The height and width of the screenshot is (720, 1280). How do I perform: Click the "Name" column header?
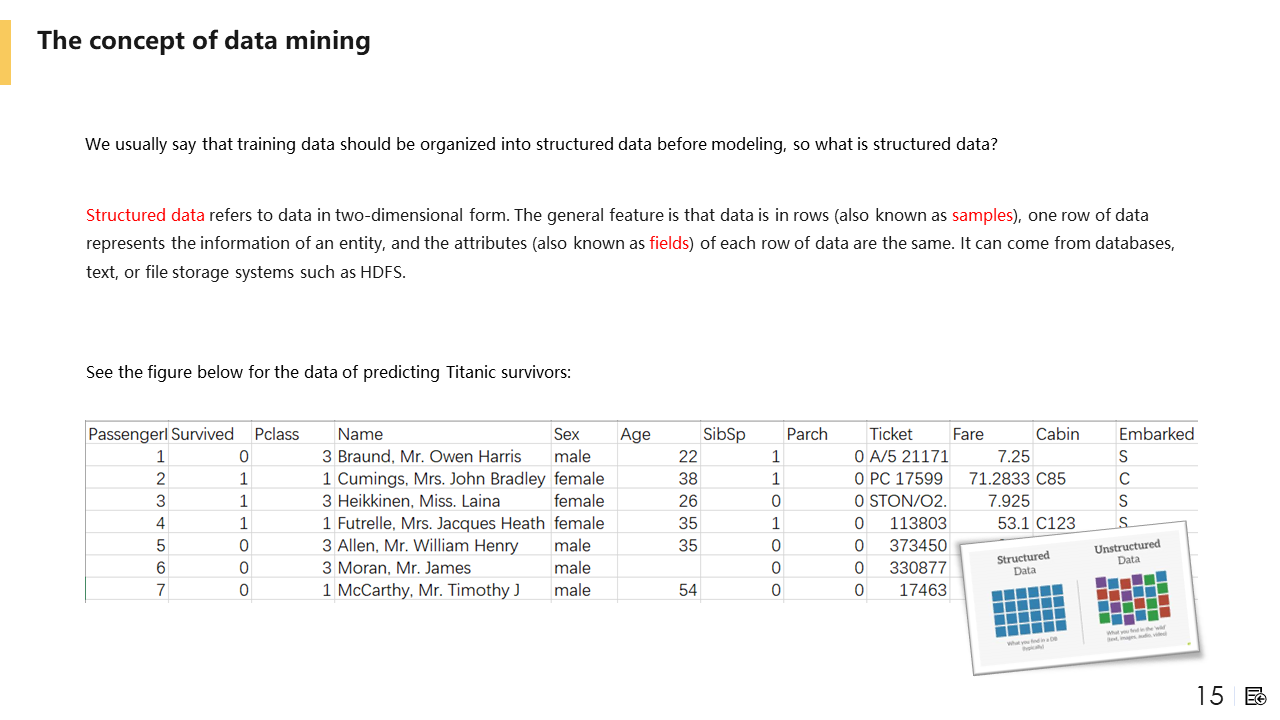[360, 434]
